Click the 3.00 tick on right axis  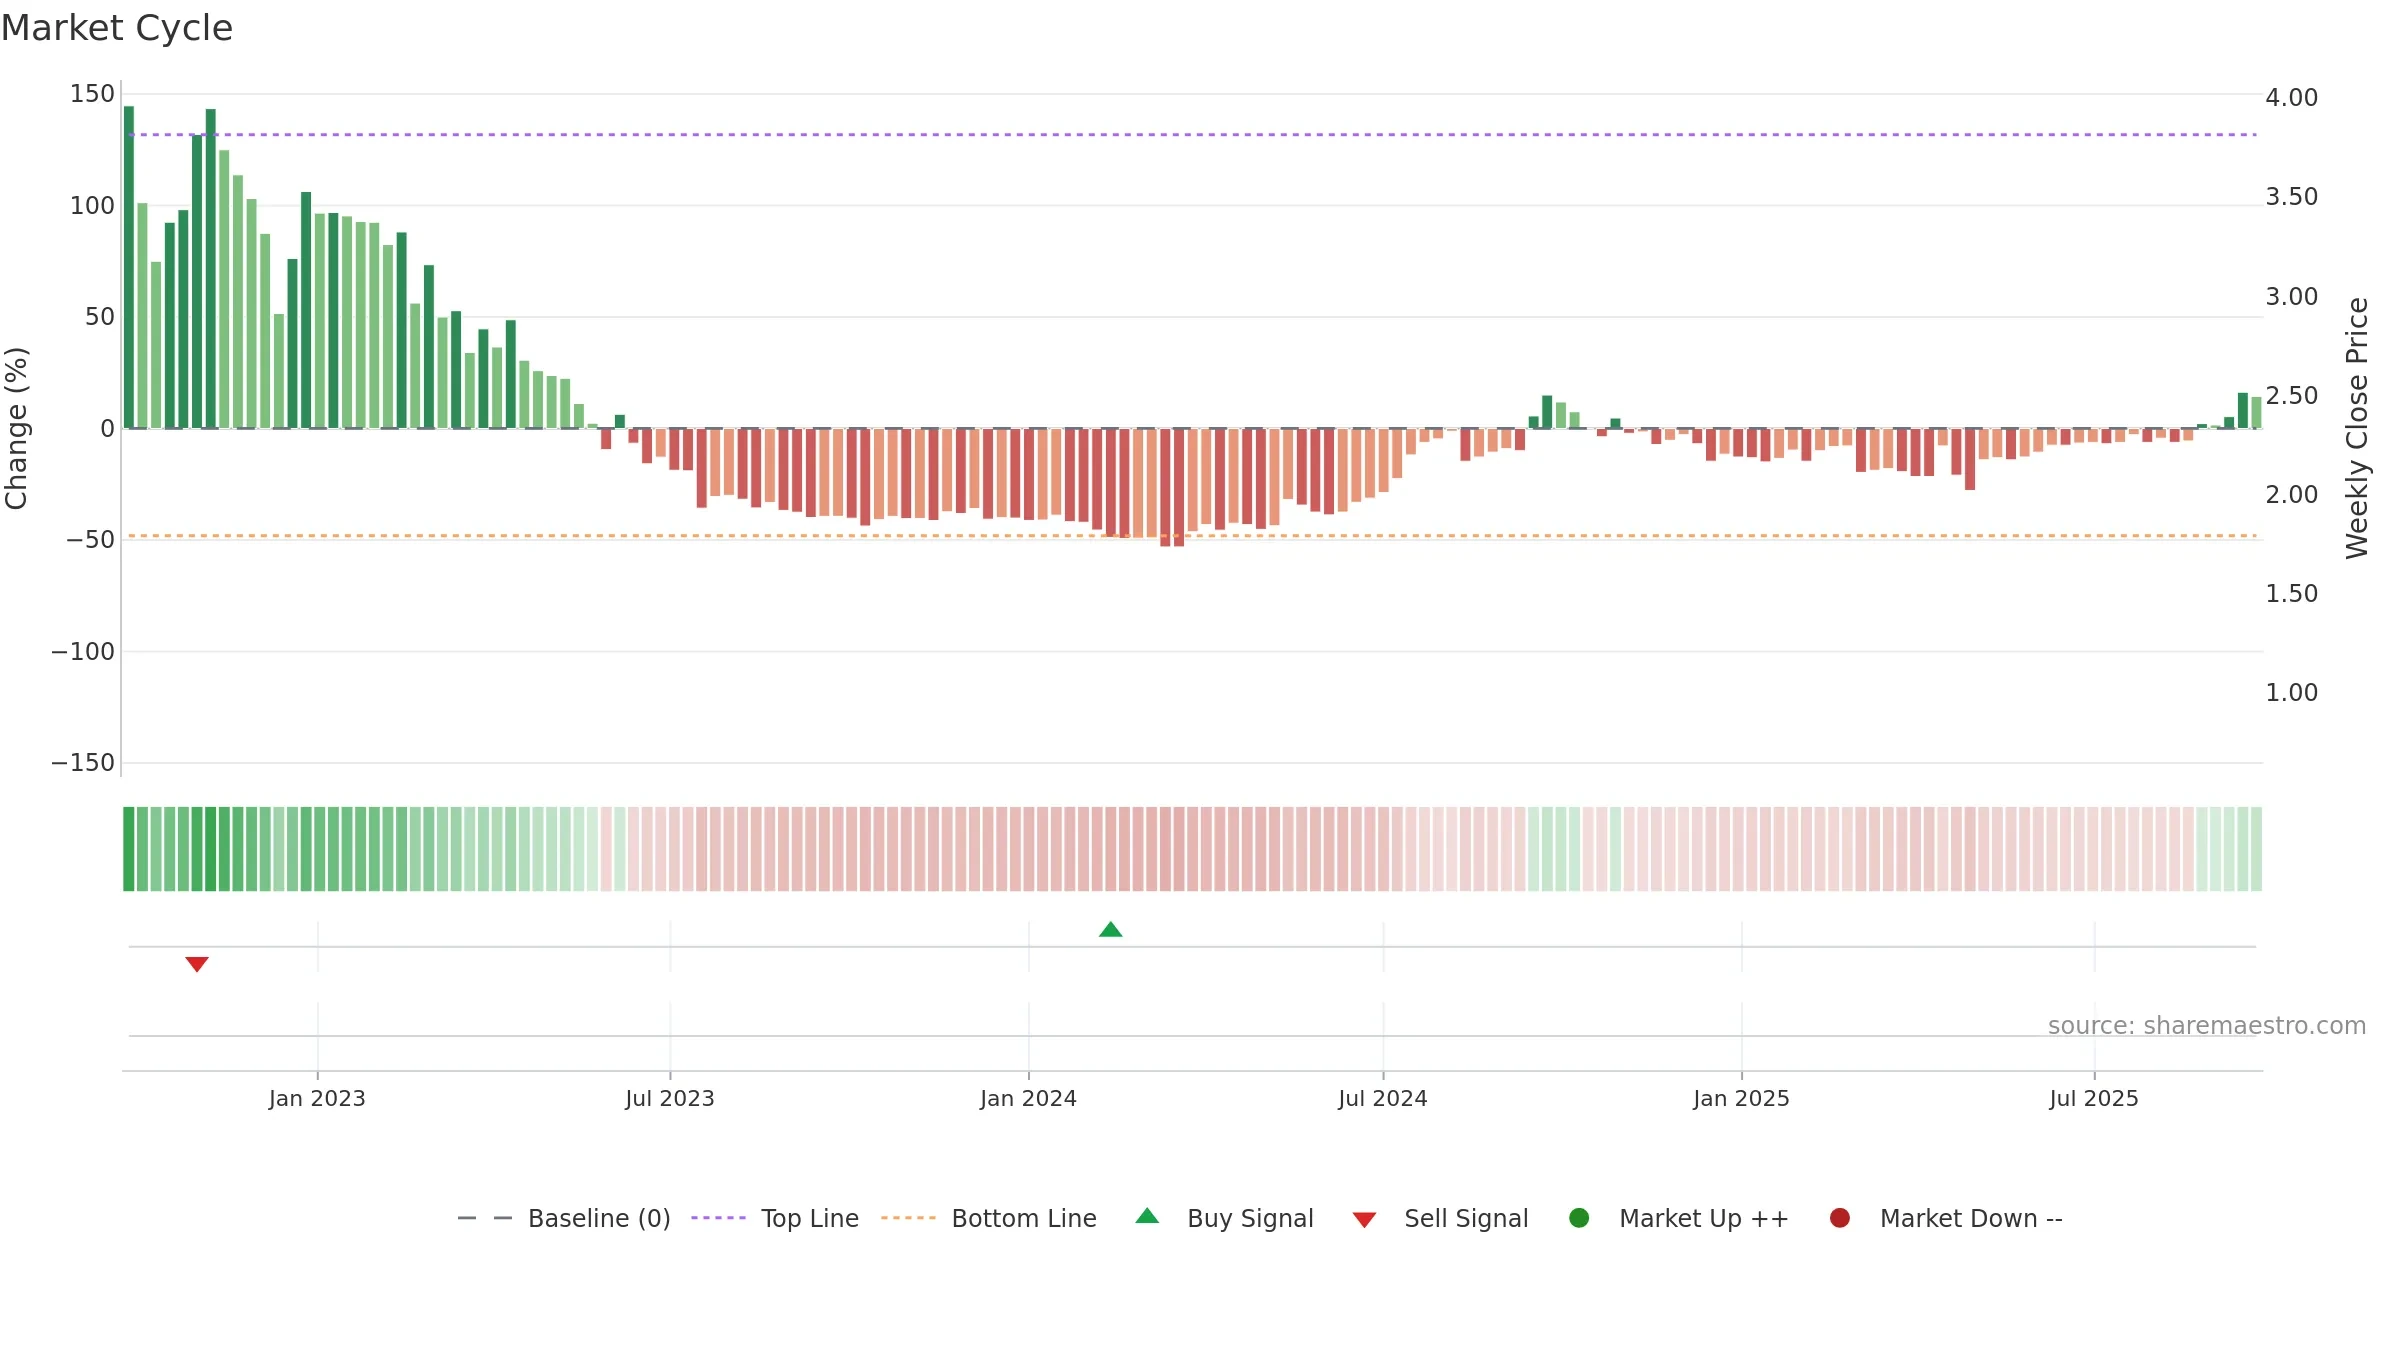pos(2292,297)
